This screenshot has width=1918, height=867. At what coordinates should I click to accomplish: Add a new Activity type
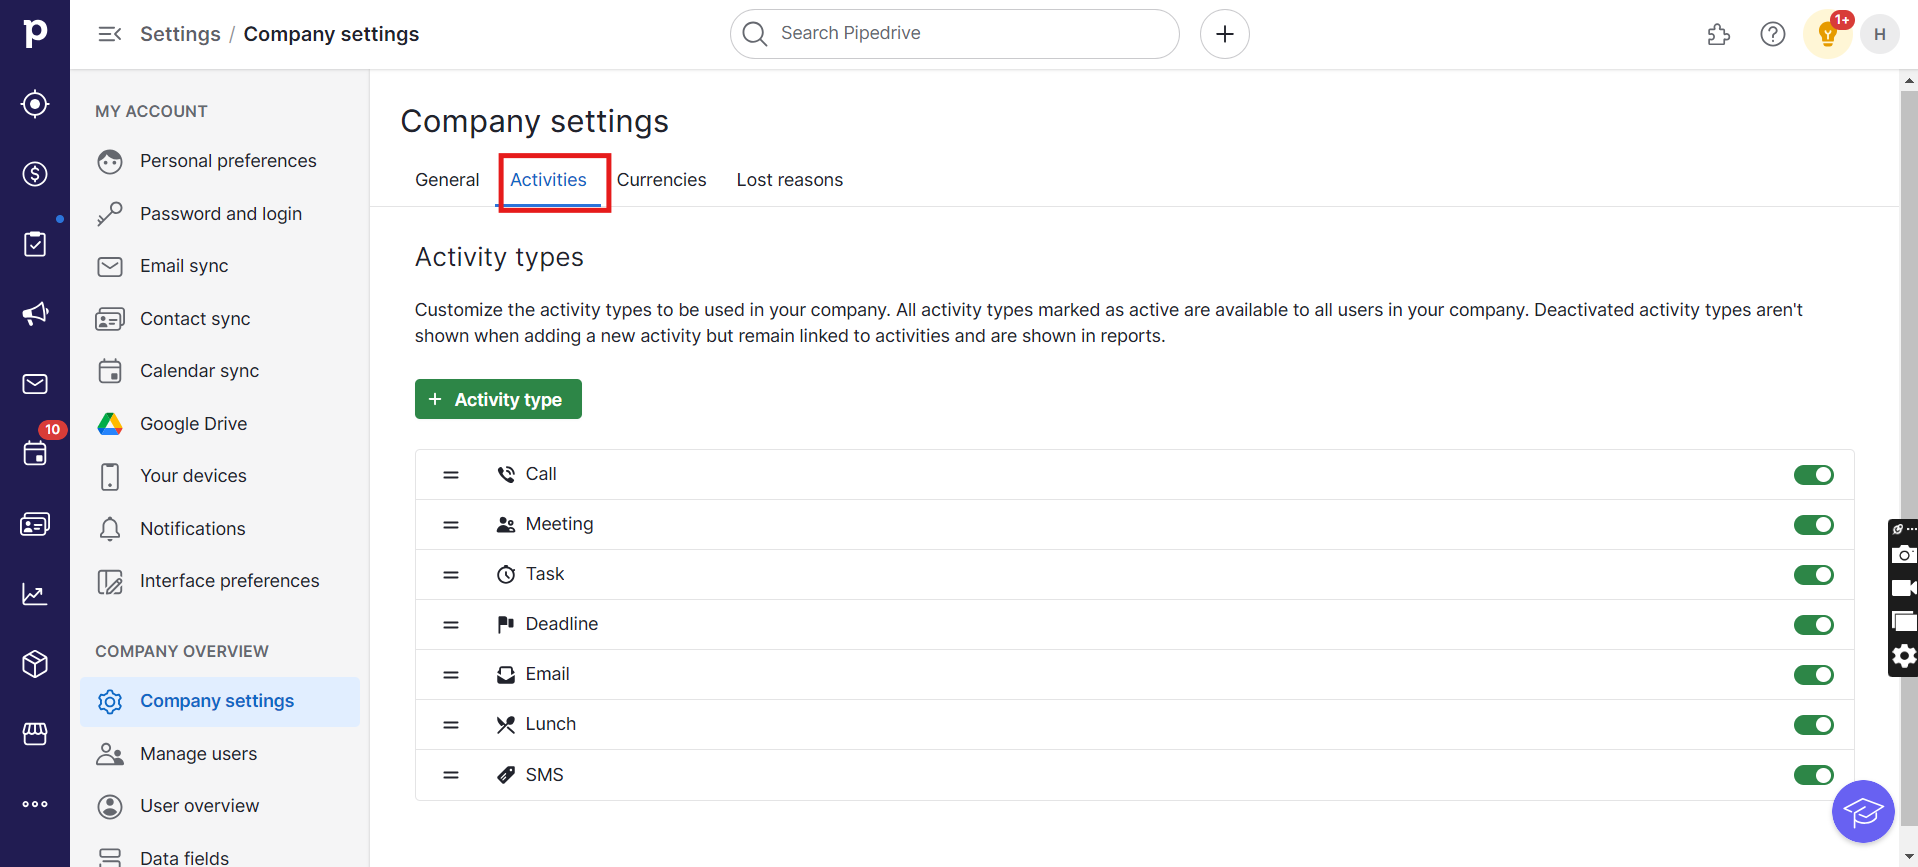498,399
